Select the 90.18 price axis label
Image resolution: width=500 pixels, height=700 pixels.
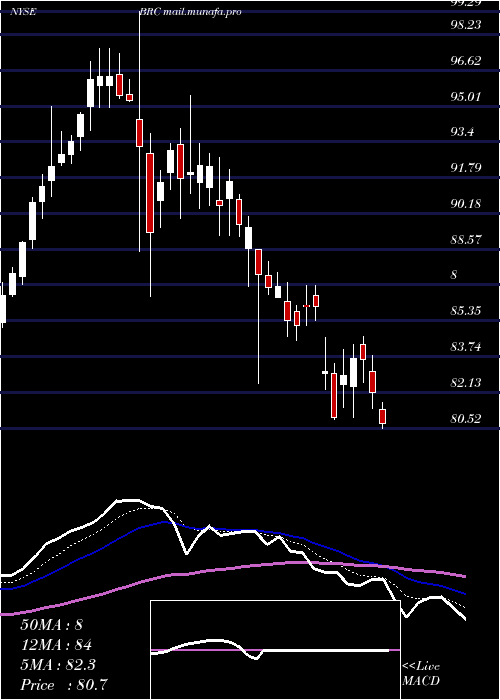466,204
